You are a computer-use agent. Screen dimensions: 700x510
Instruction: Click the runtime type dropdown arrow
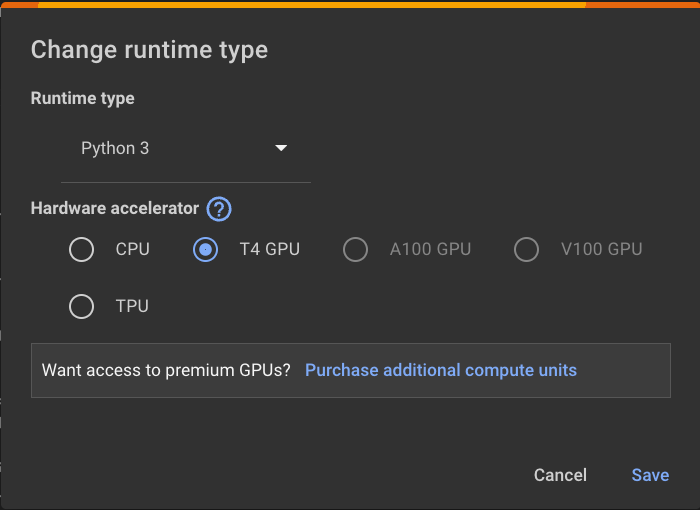pyautogui.click(x=281, y=148)
